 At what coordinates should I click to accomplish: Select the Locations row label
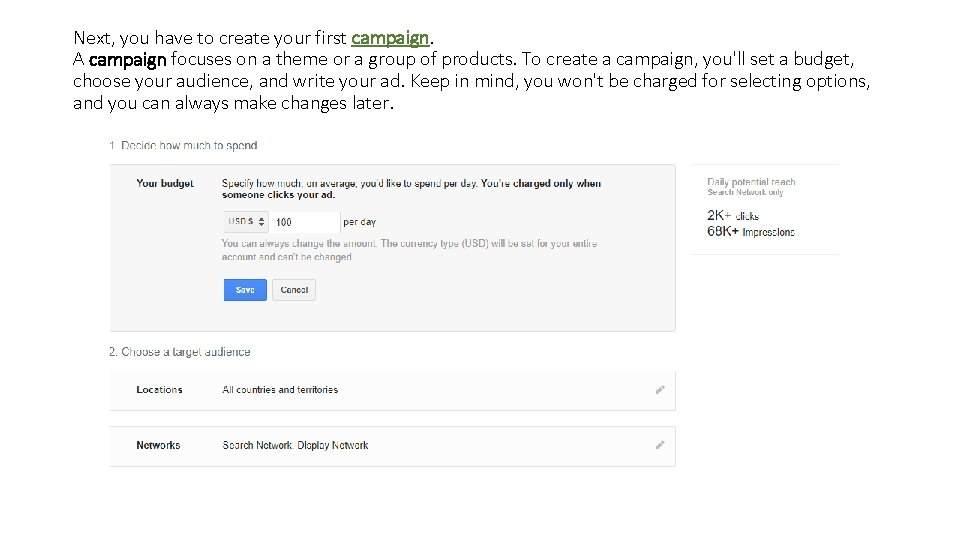[x=159, y=390]
